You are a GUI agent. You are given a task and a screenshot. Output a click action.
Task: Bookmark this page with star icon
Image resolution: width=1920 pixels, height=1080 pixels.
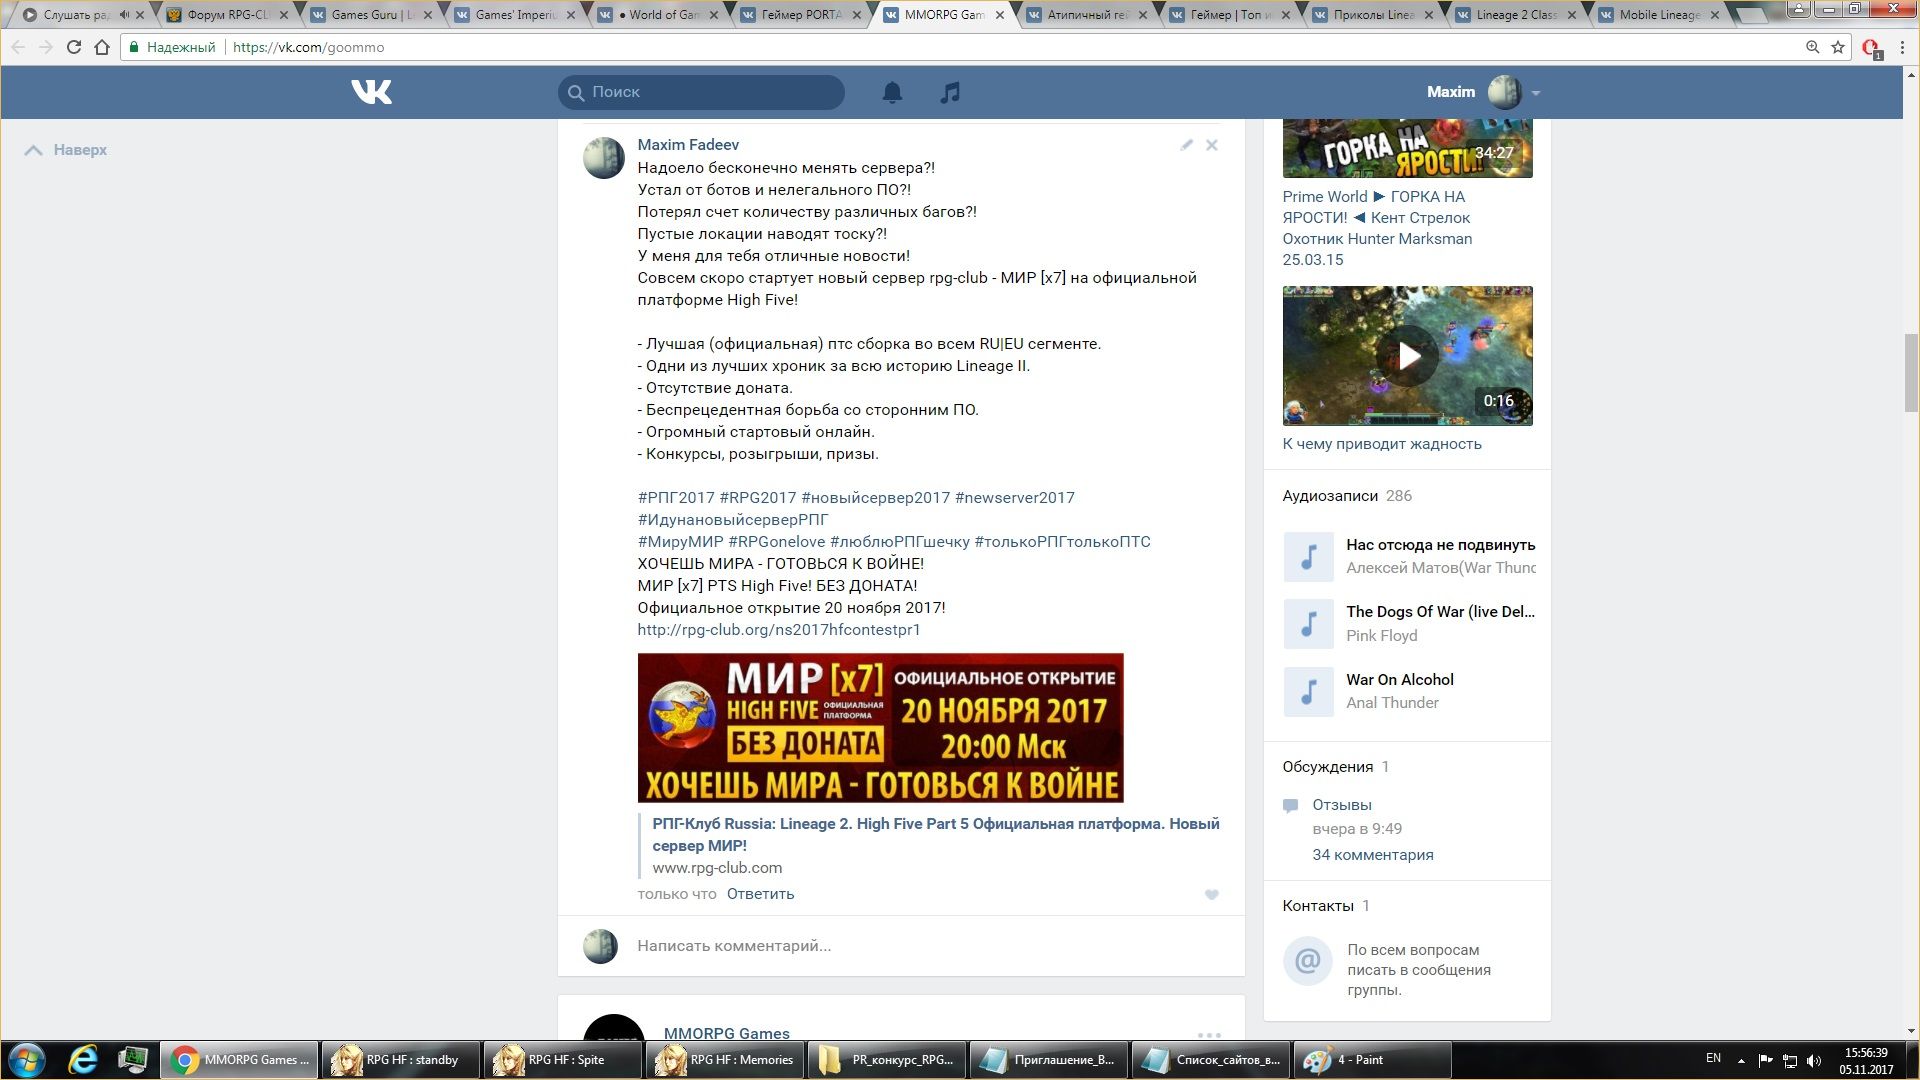[x=1838, y=47]
